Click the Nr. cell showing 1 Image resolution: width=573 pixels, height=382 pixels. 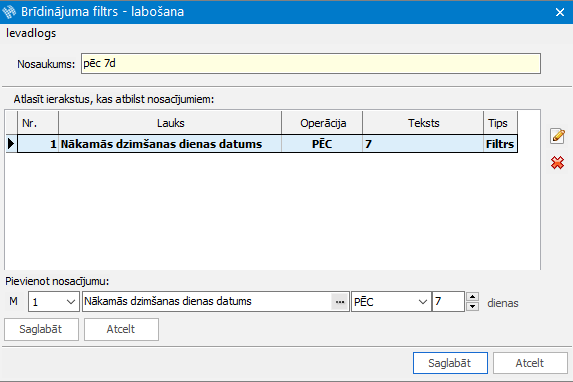(38, 144)
